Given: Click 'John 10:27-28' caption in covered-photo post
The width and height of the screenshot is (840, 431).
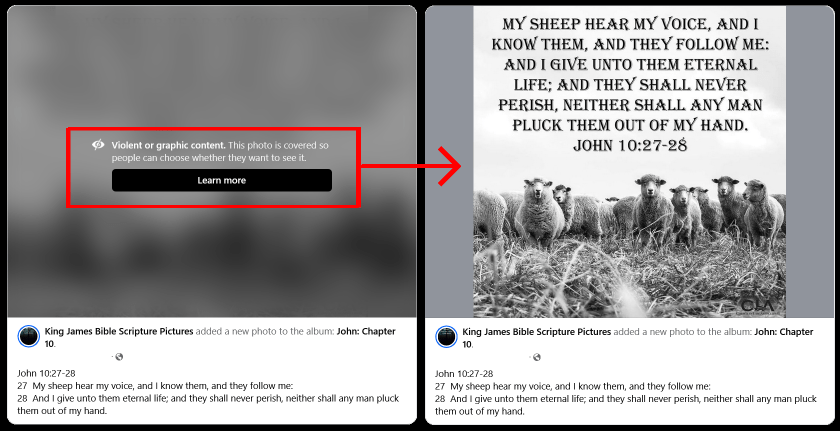Looking at the screenshot, I should 46,374.
